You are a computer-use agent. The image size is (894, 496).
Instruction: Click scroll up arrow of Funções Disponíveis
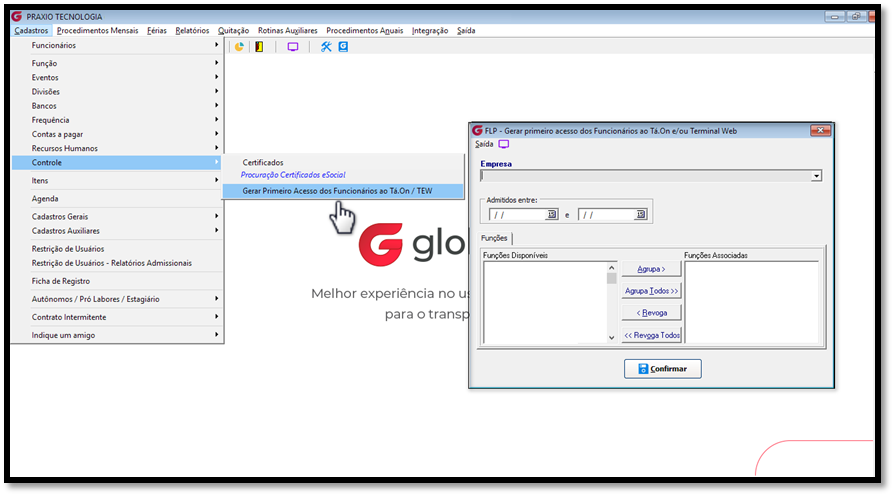612,267
